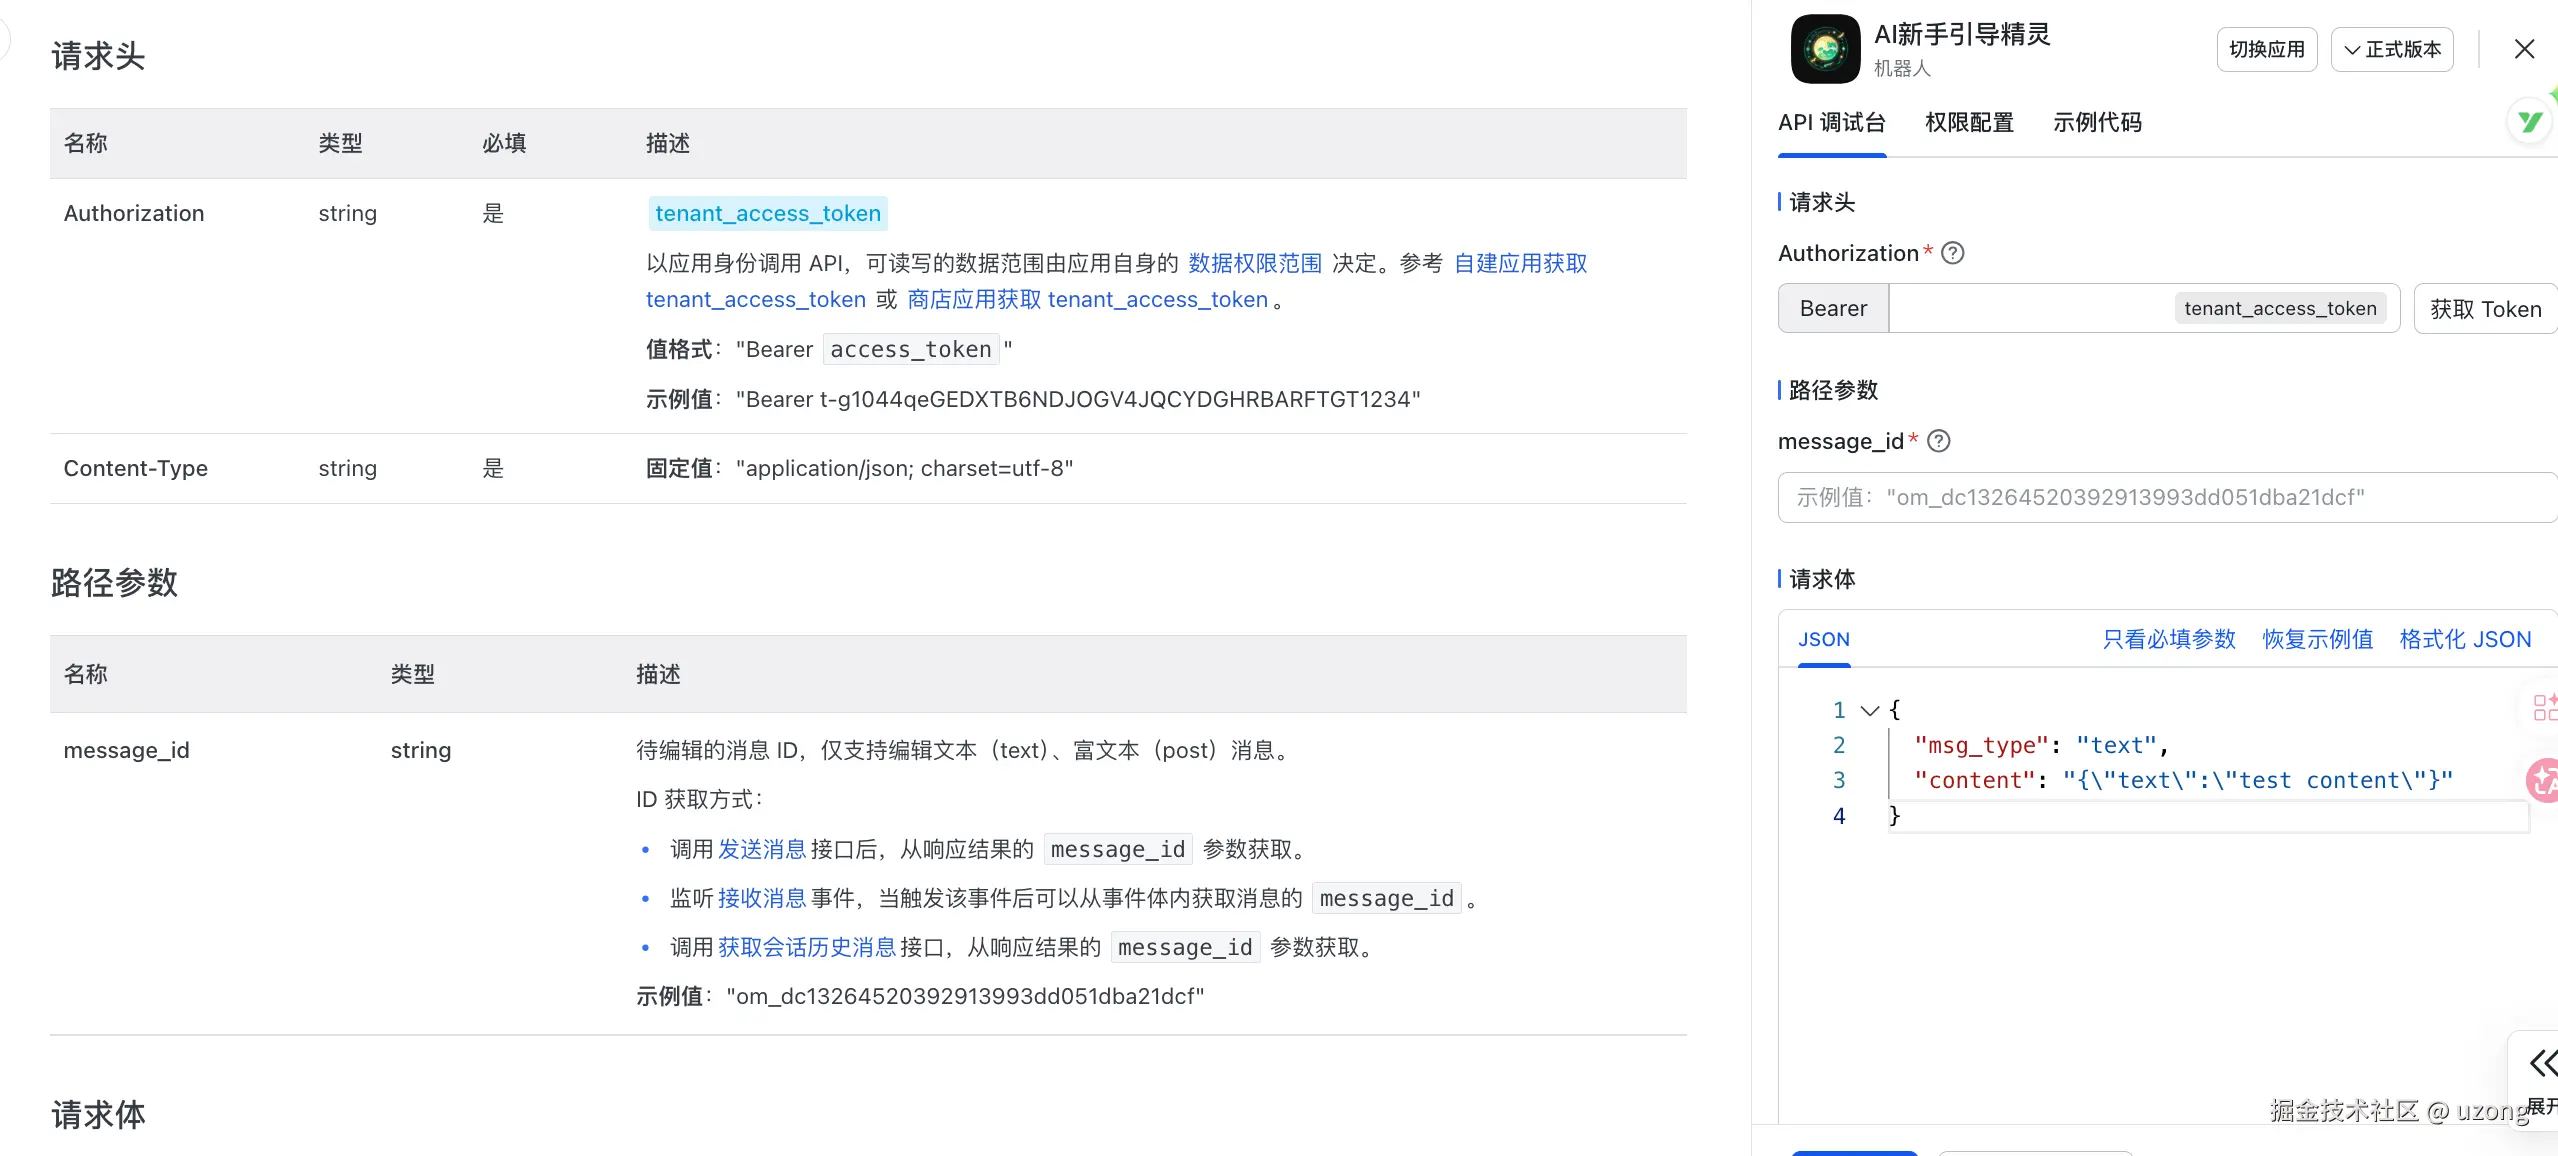
Task: Click the help icon beside message_id
Action: pos(1938,441)
